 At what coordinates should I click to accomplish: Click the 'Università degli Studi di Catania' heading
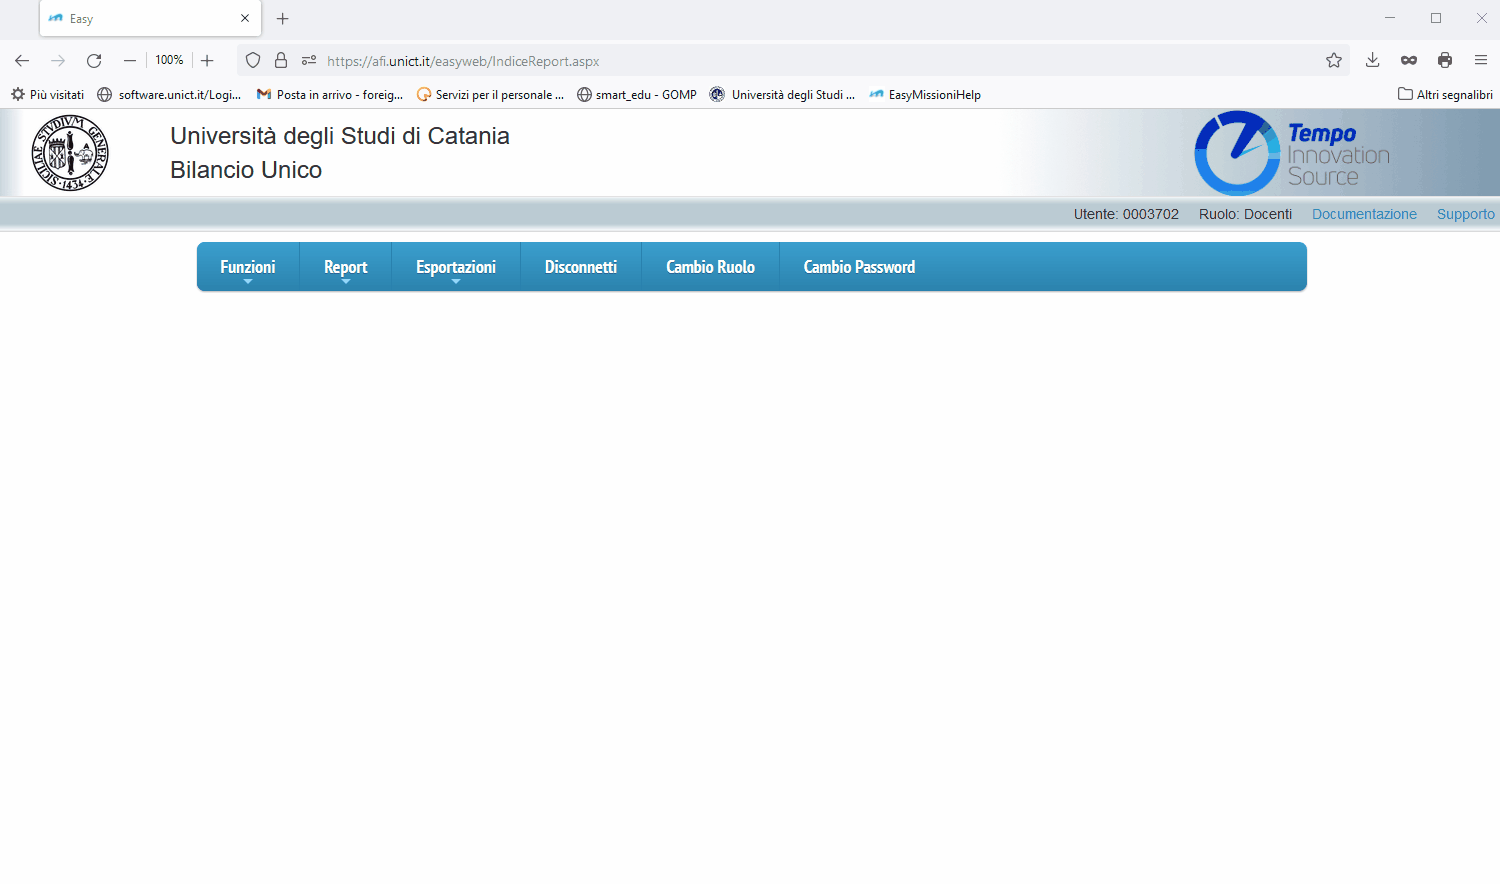point(340,136)
